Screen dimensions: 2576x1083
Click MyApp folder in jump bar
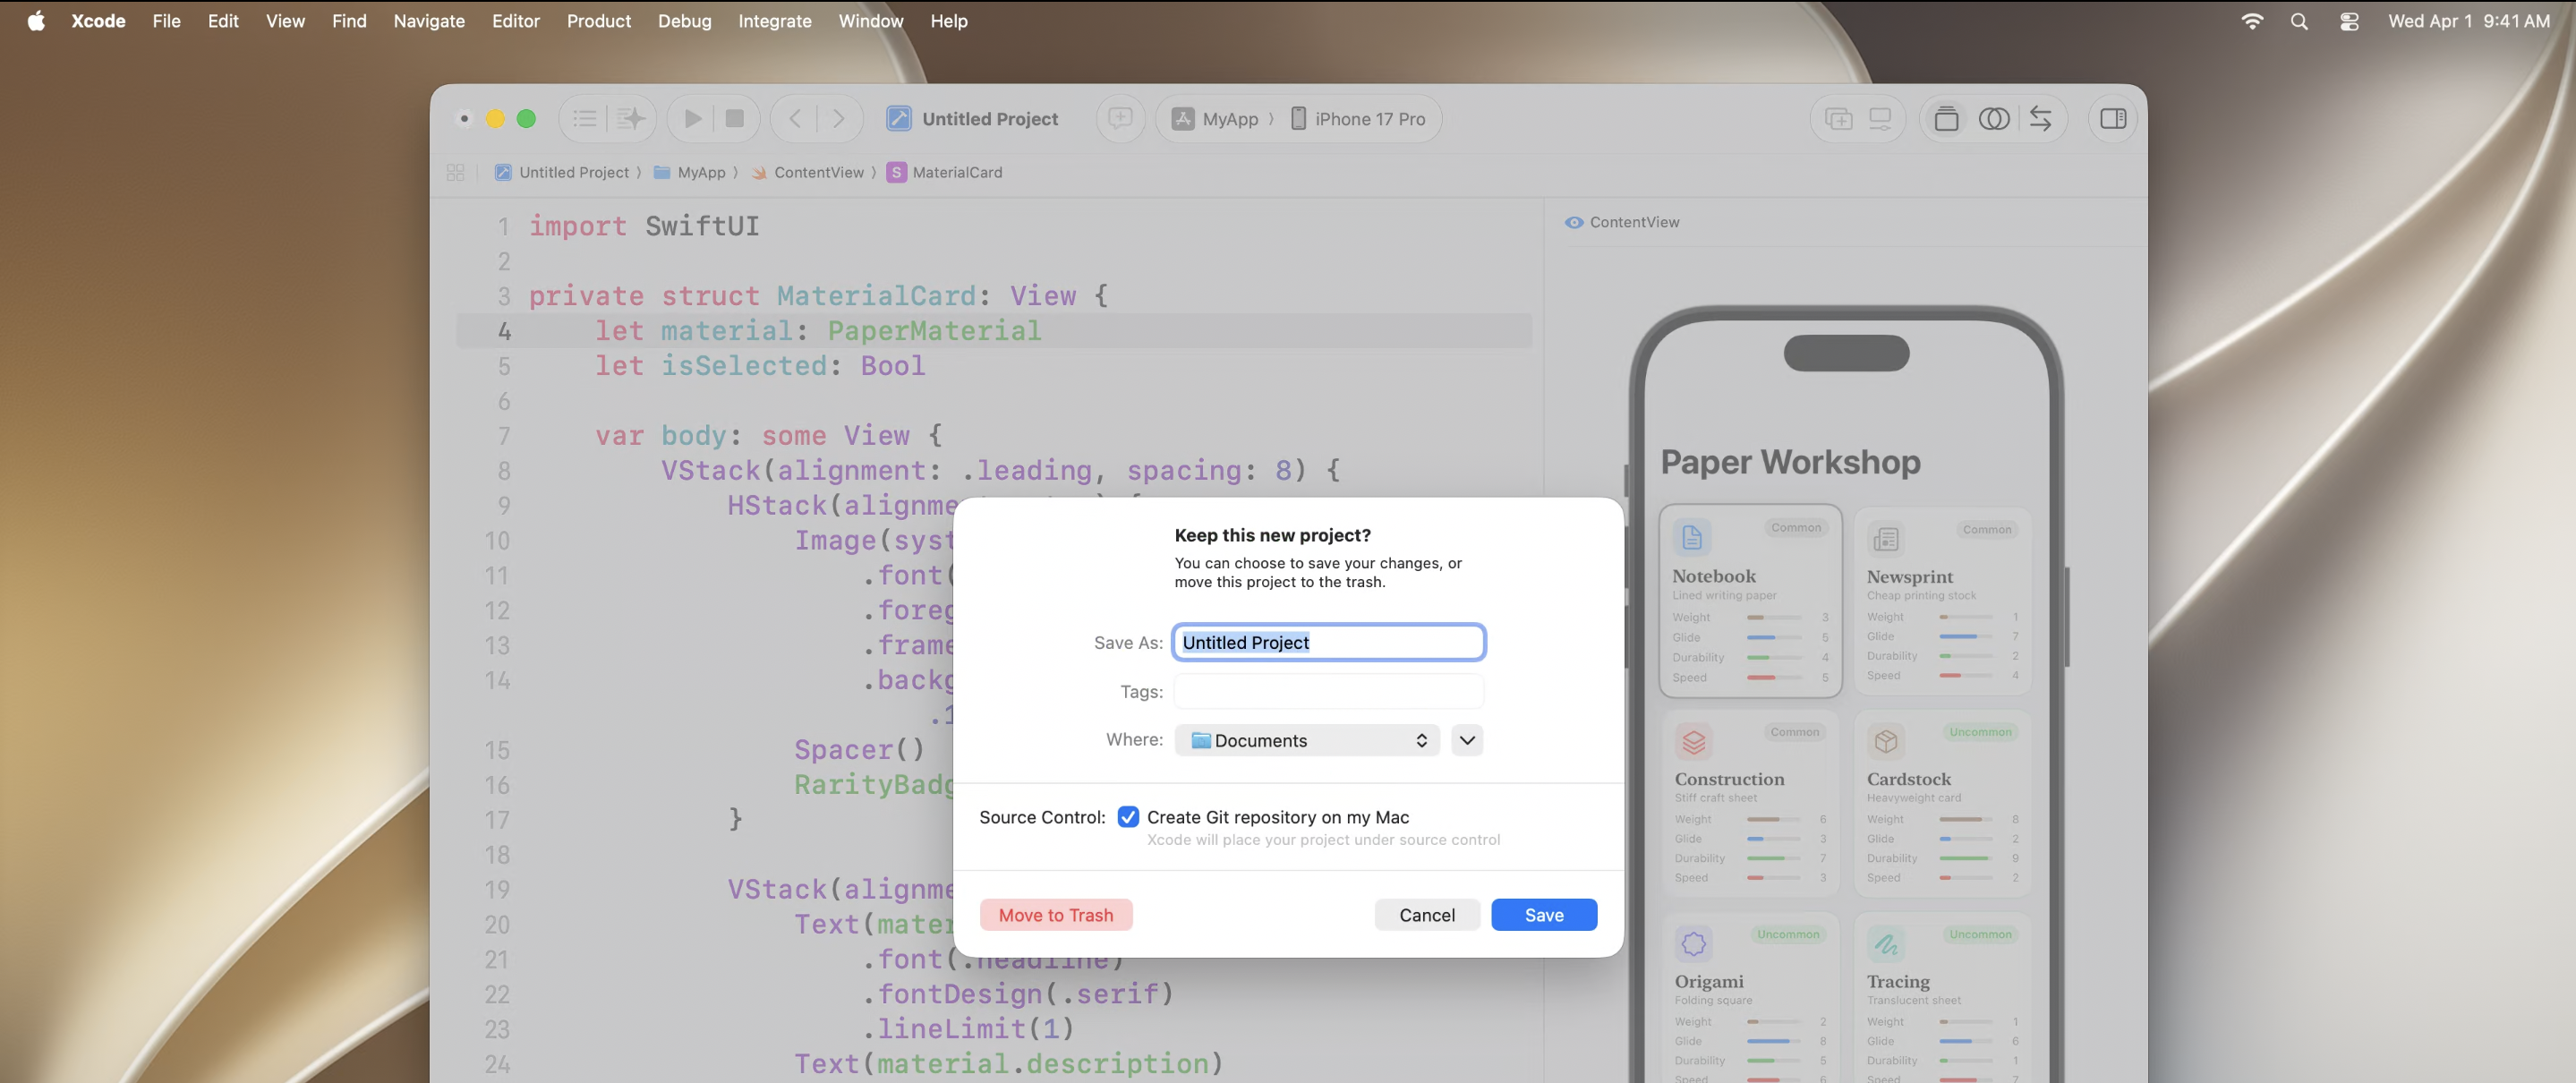[x=690, y=173]
